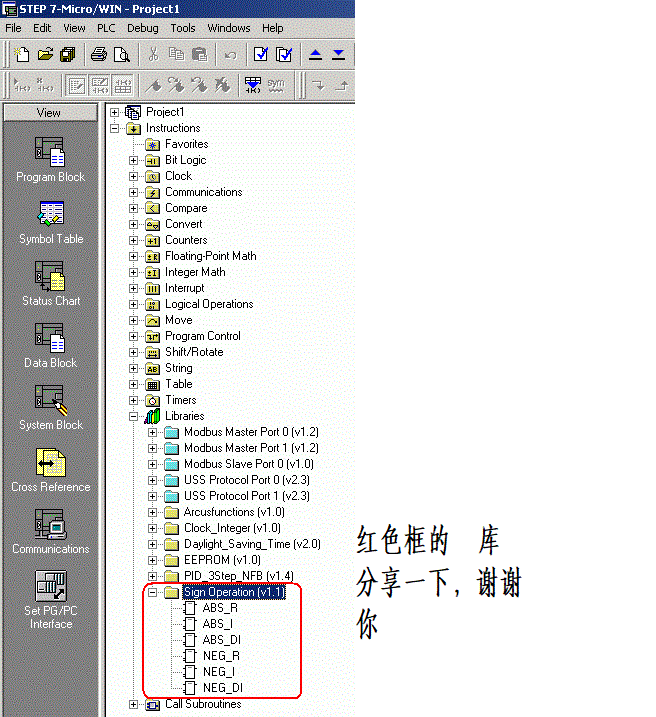Viewport: 656px width, 717px height.
Task: Open Symbol Table in the View bar
Action: (x=51, y=222)
